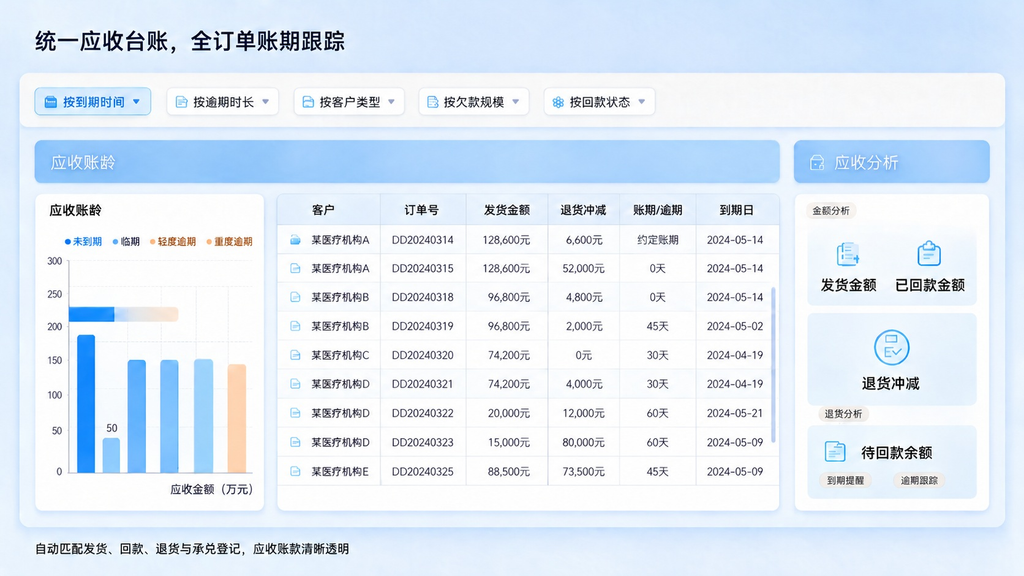Viewport: 1024px width, 576px height.
Task: Click the 某医疗机构E customer cell
Action: (x=340, y=472)
